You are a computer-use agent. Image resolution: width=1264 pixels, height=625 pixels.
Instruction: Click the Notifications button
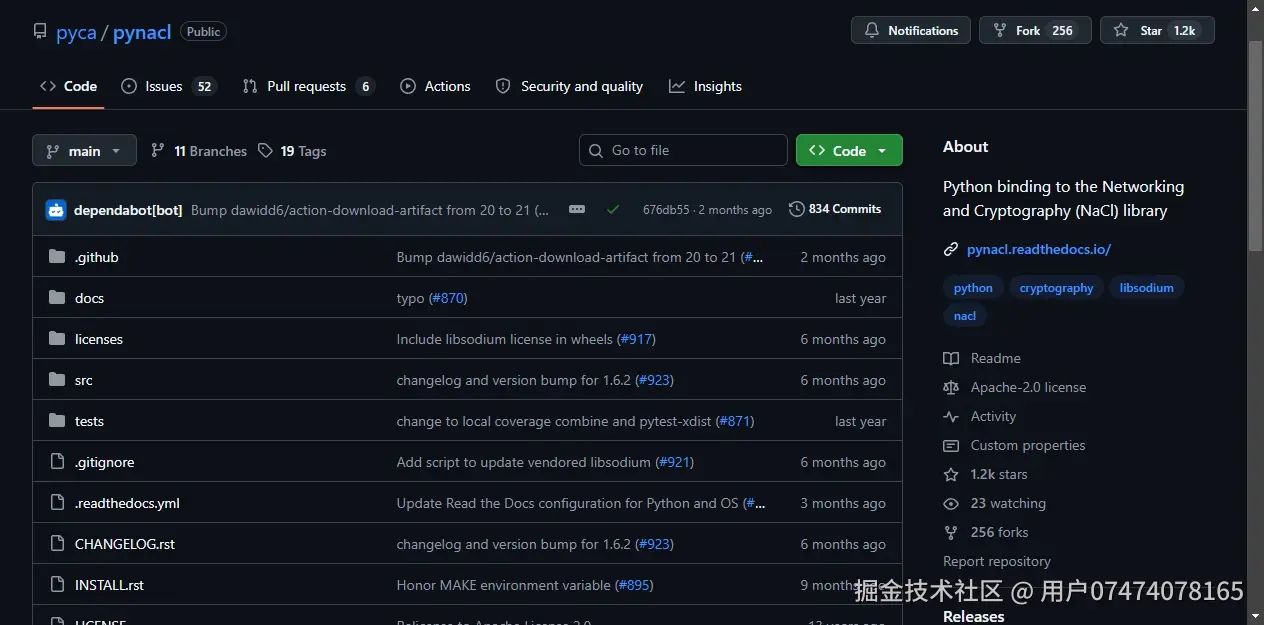[911, 31]
